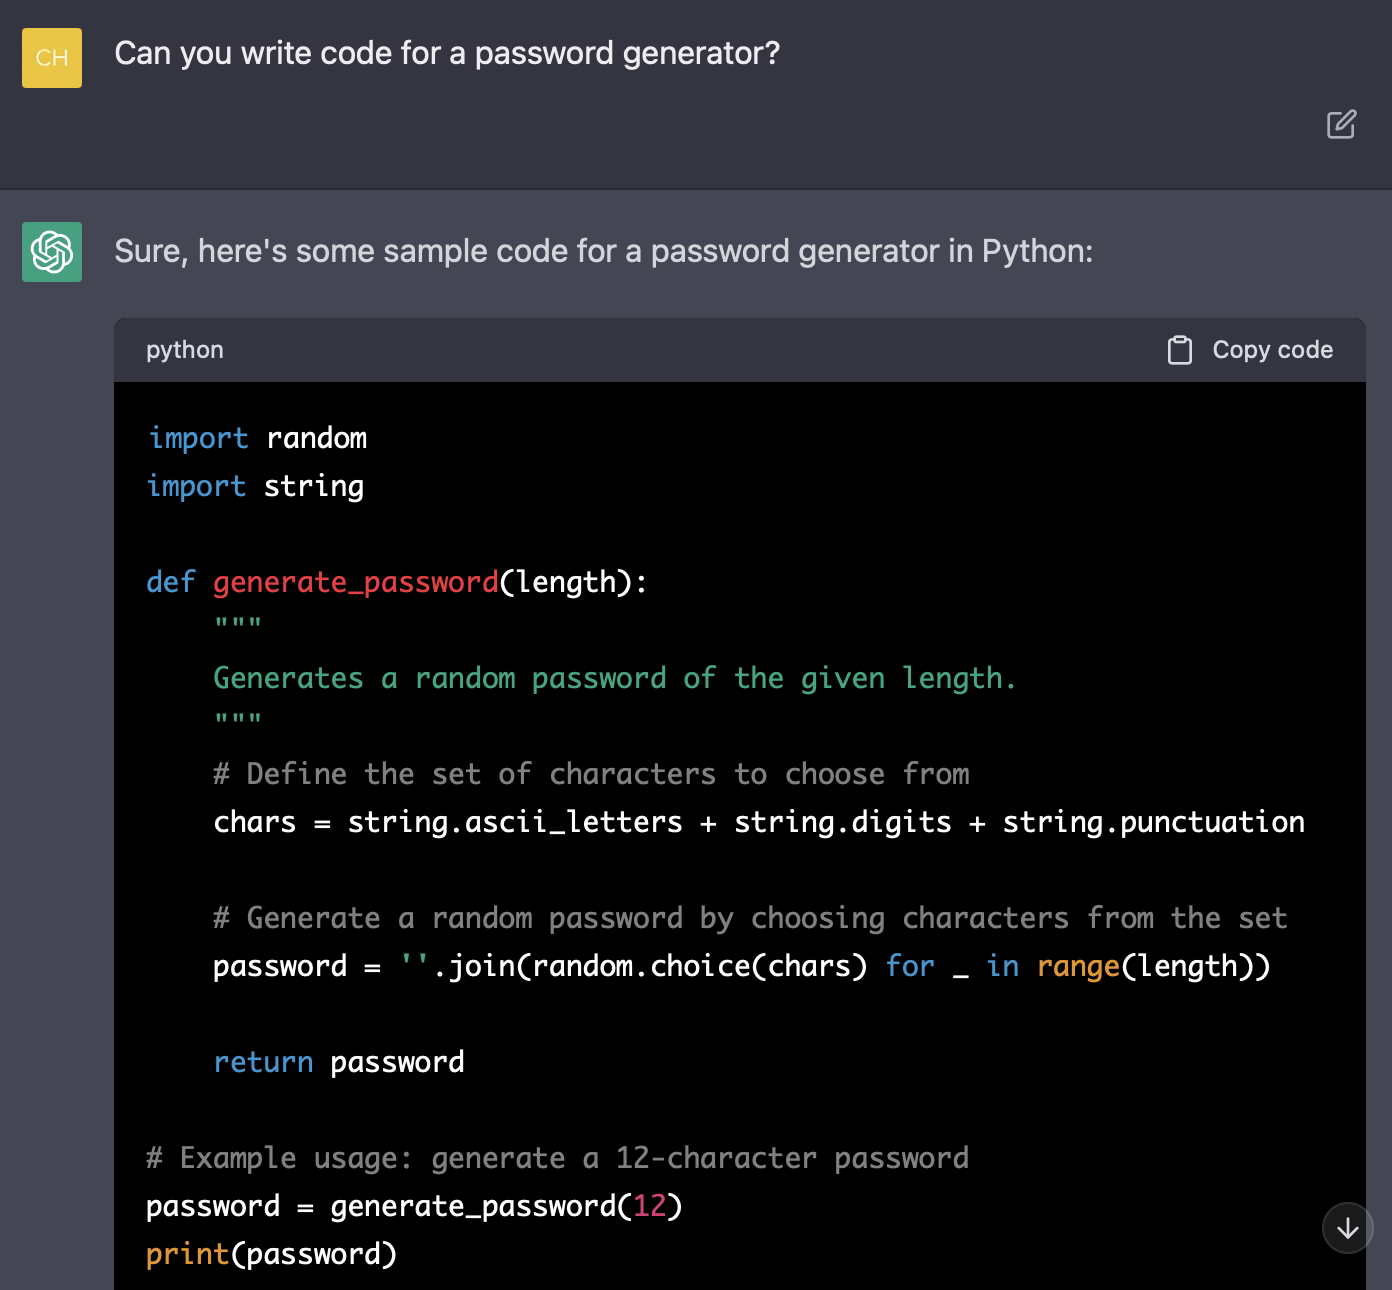
Task: Click the CH user avatar
Action: pos(52,58)
